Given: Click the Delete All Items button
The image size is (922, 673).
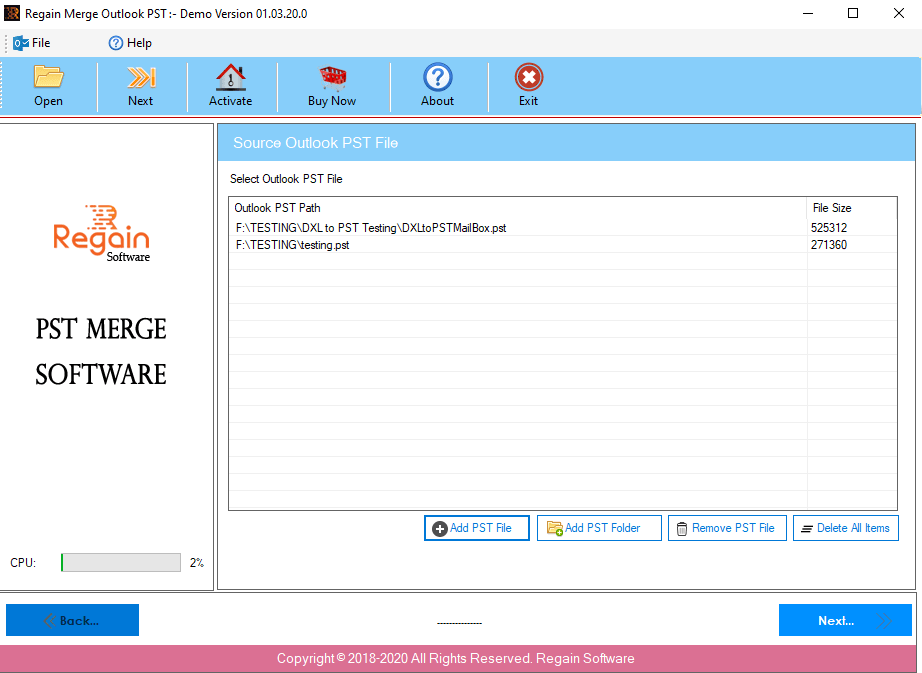Looking at the screenshot, I should [x=846, y=528].
